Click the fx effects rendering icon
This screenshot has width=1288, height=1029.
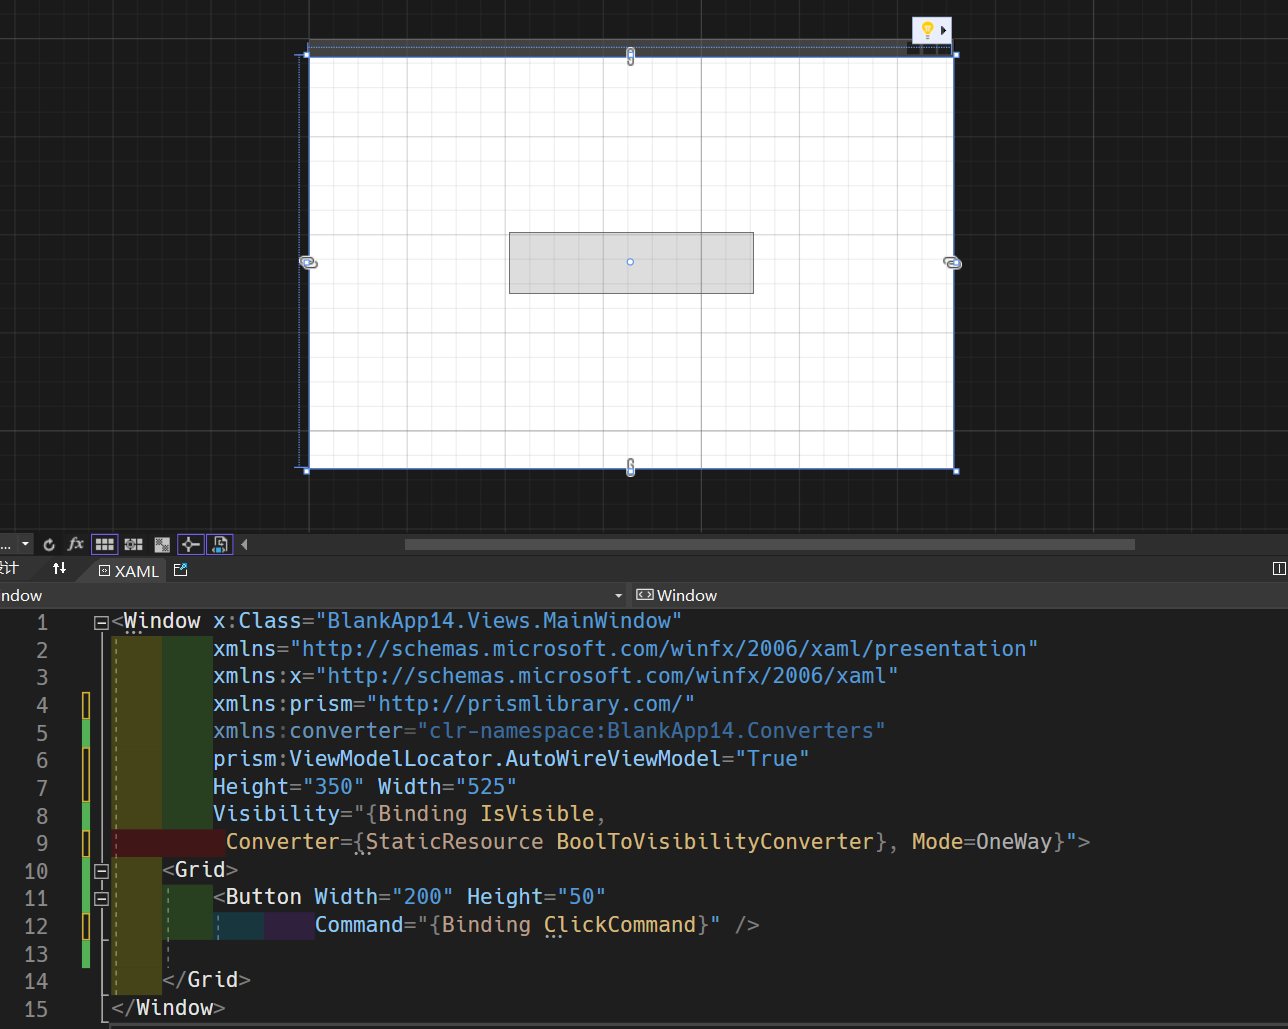75,544
